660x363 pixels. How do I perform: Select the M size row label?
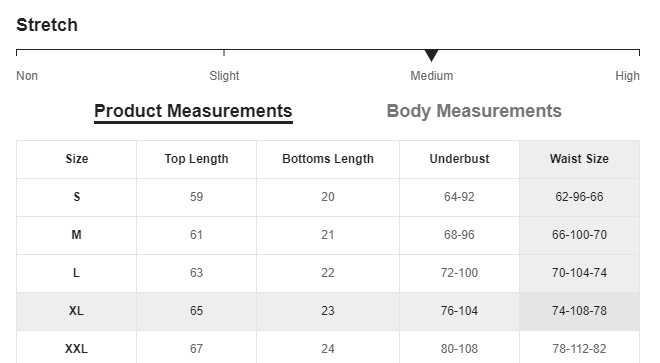(x=77, y=235)
